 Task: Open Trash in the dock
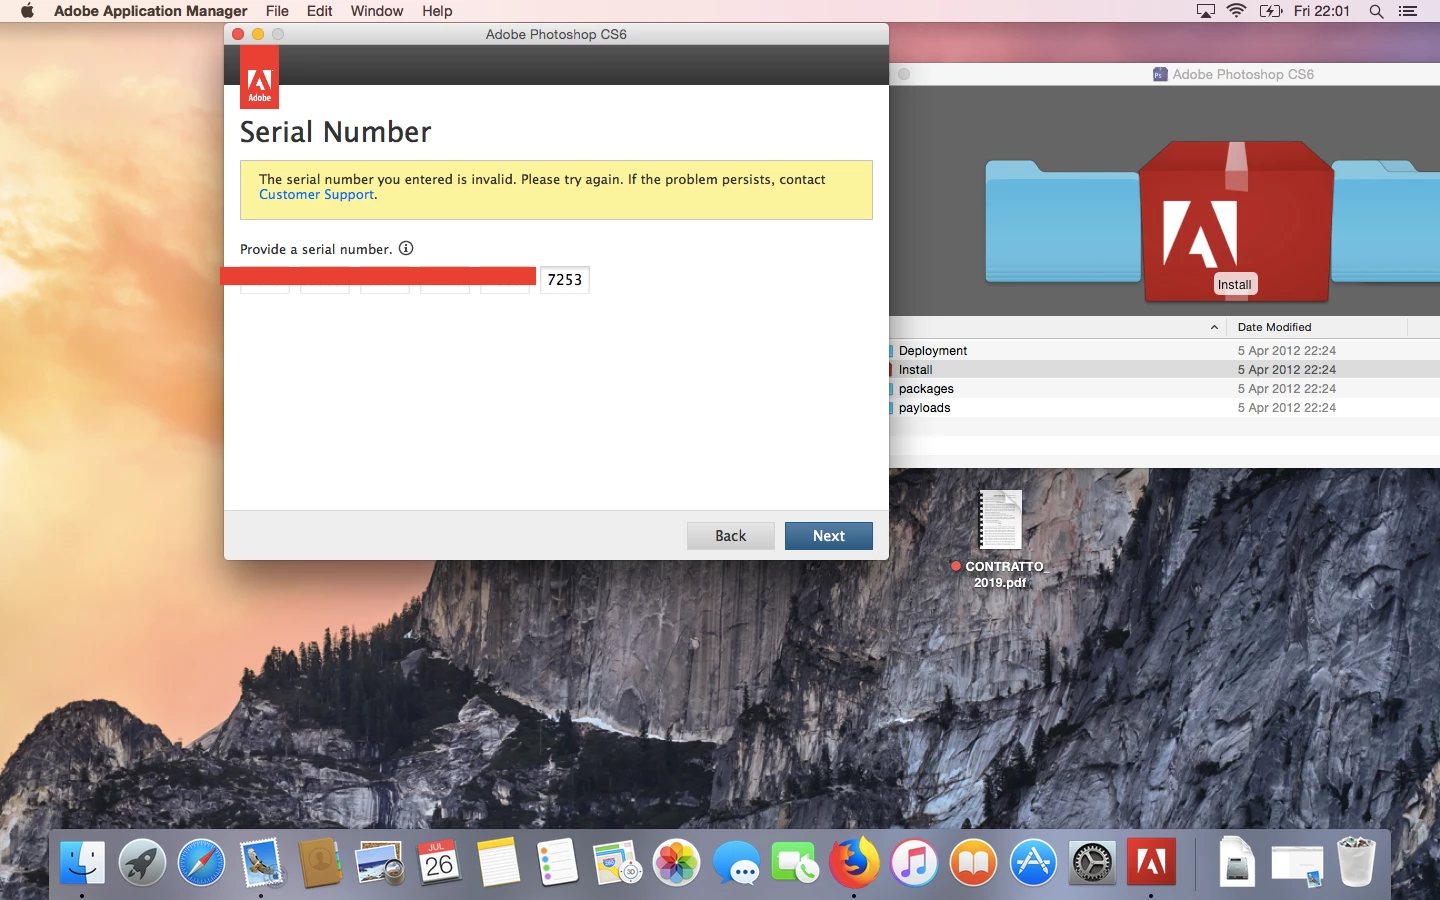point(1356,862)
